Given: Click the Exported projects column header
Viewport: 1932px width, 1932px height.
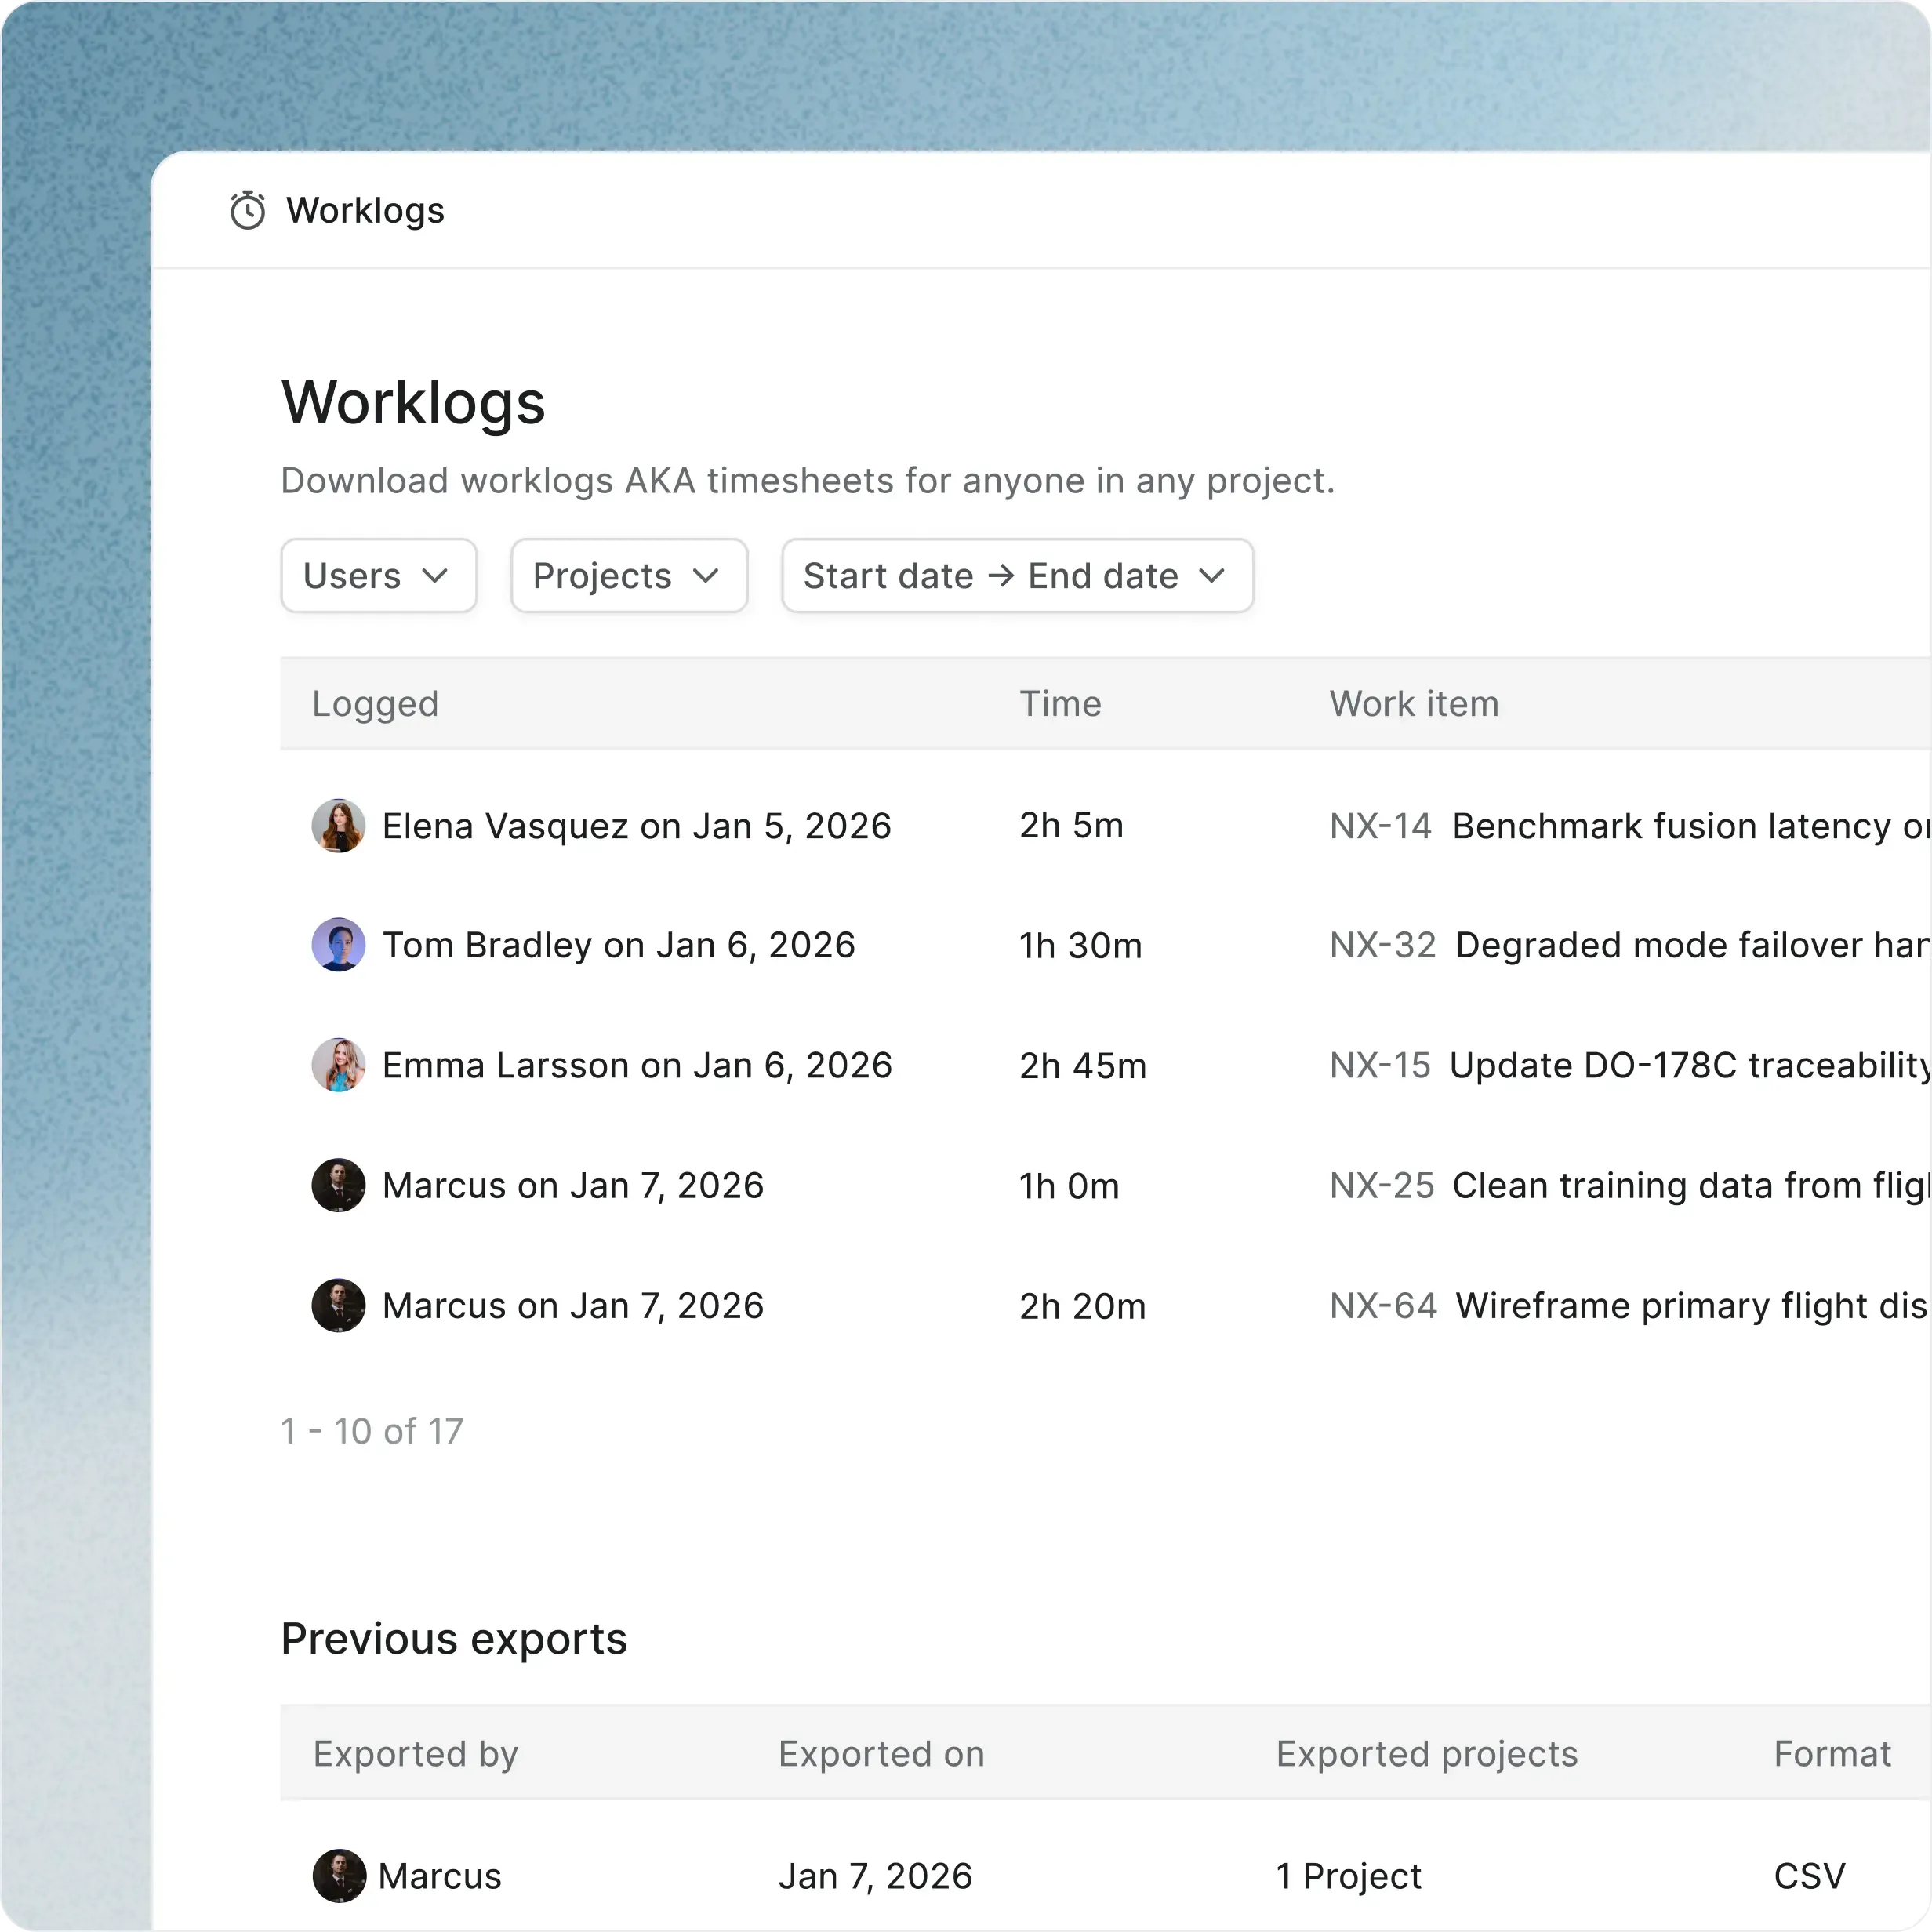Looking at the screenshot, I should click(1426, 1753).
